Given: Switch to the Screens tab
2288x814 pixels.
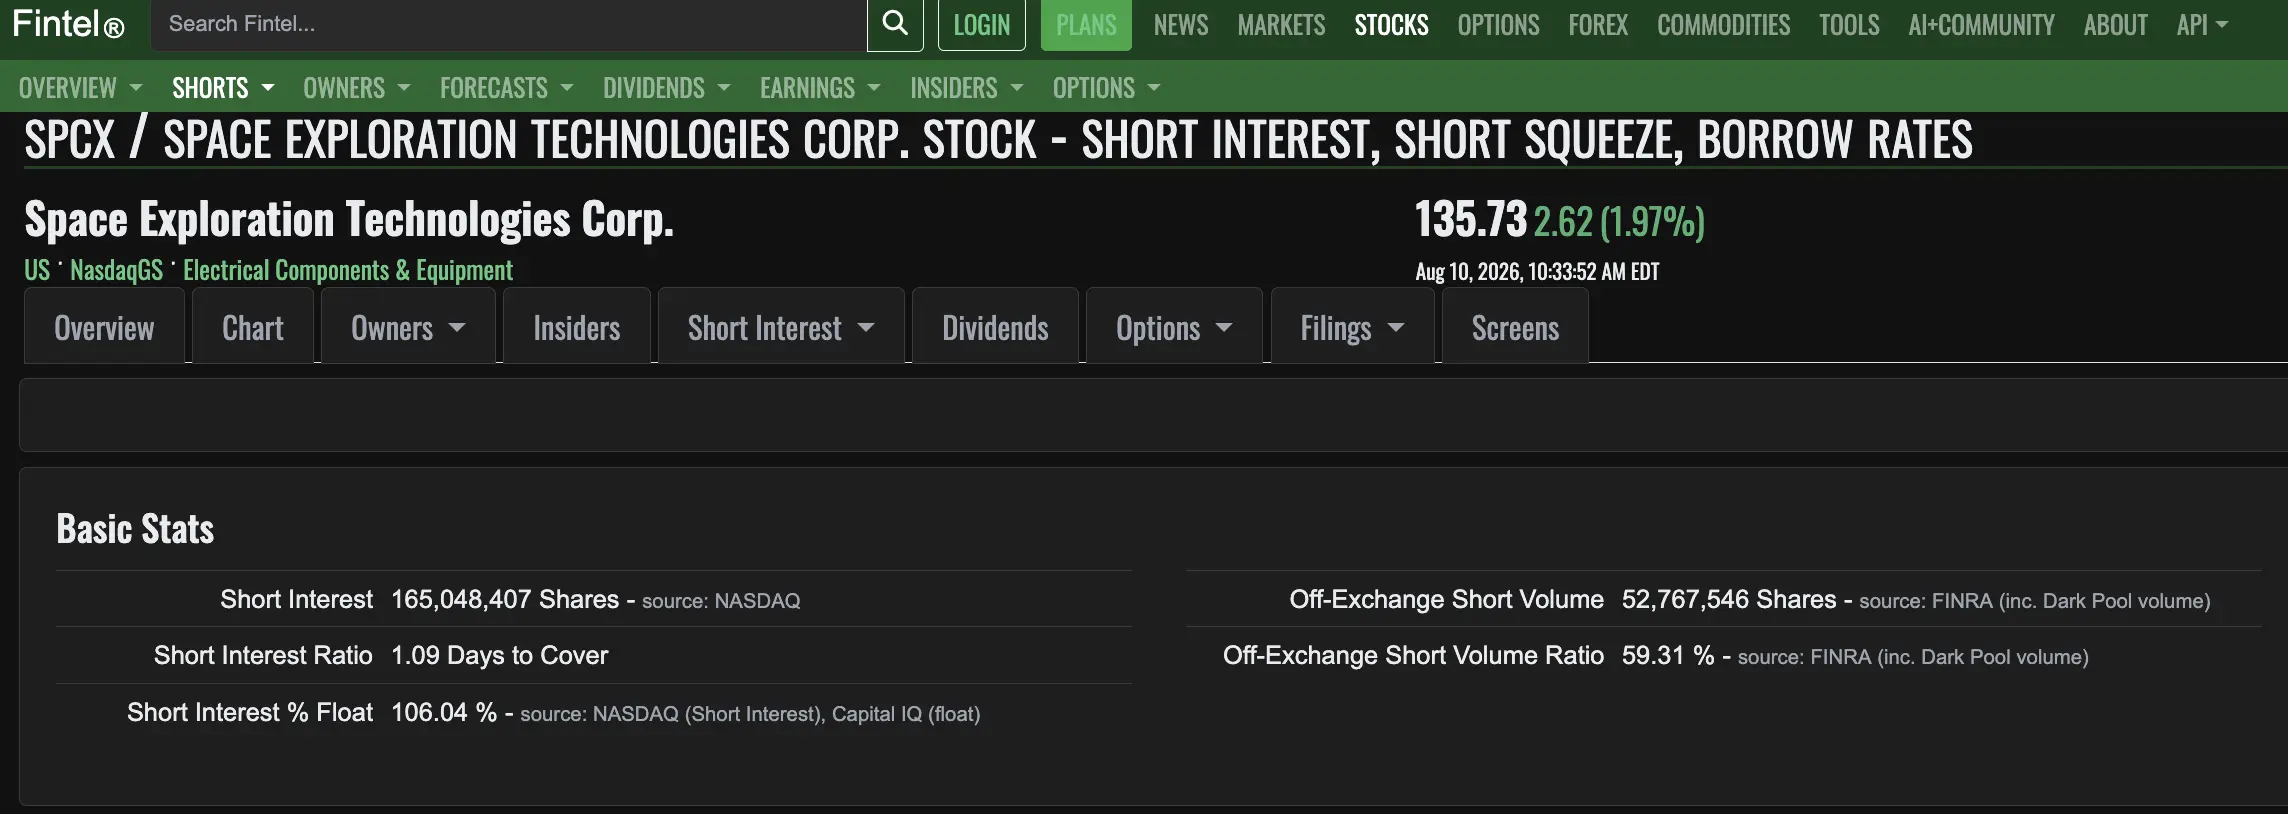Looking at the screenshot, I should pos(1515,328).
